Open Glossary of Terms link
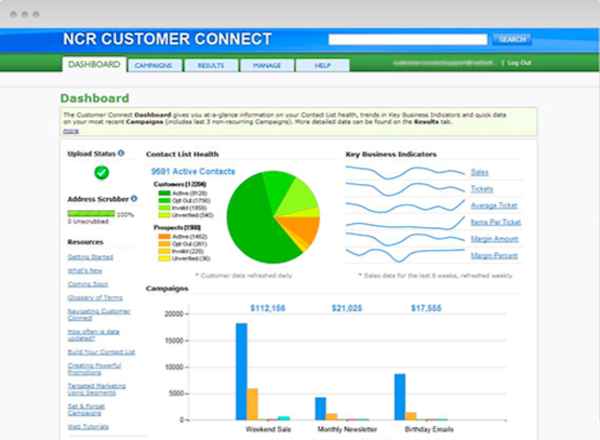The image size is (600, 440). click(95, 298)
